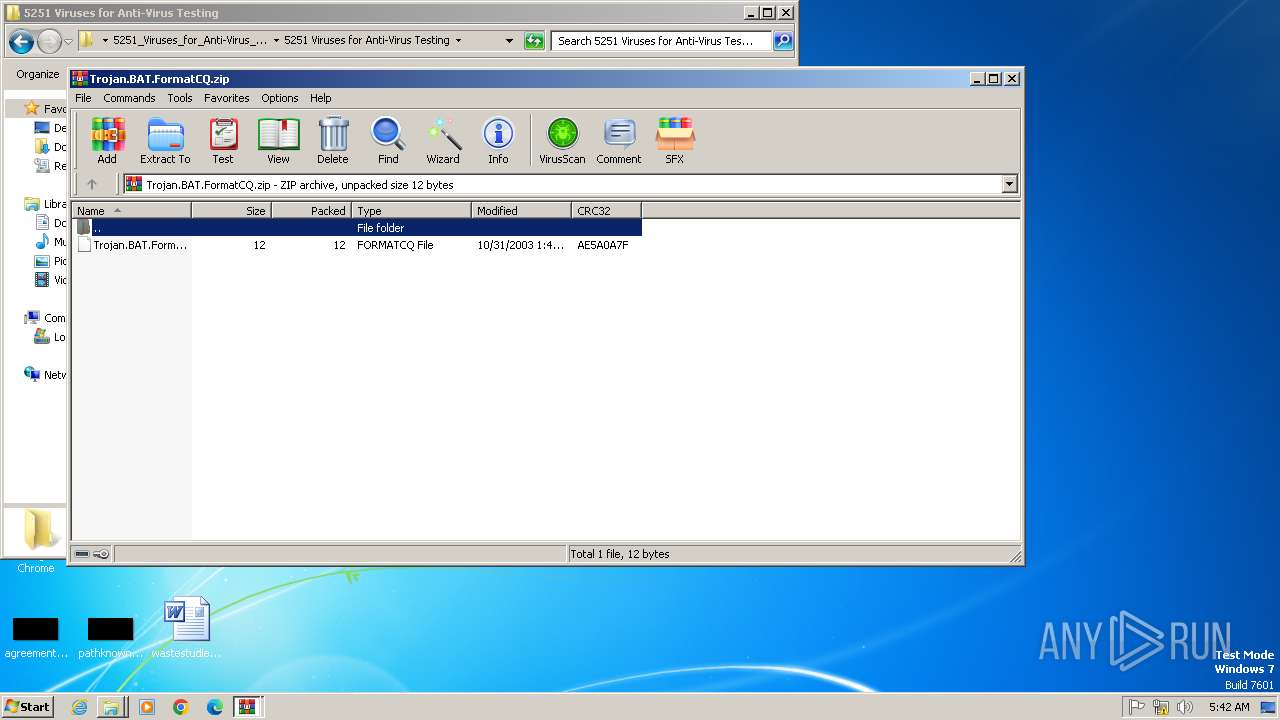Open the View toolbar button
This screenshot has height=720, width=1280.
point(278,140)
